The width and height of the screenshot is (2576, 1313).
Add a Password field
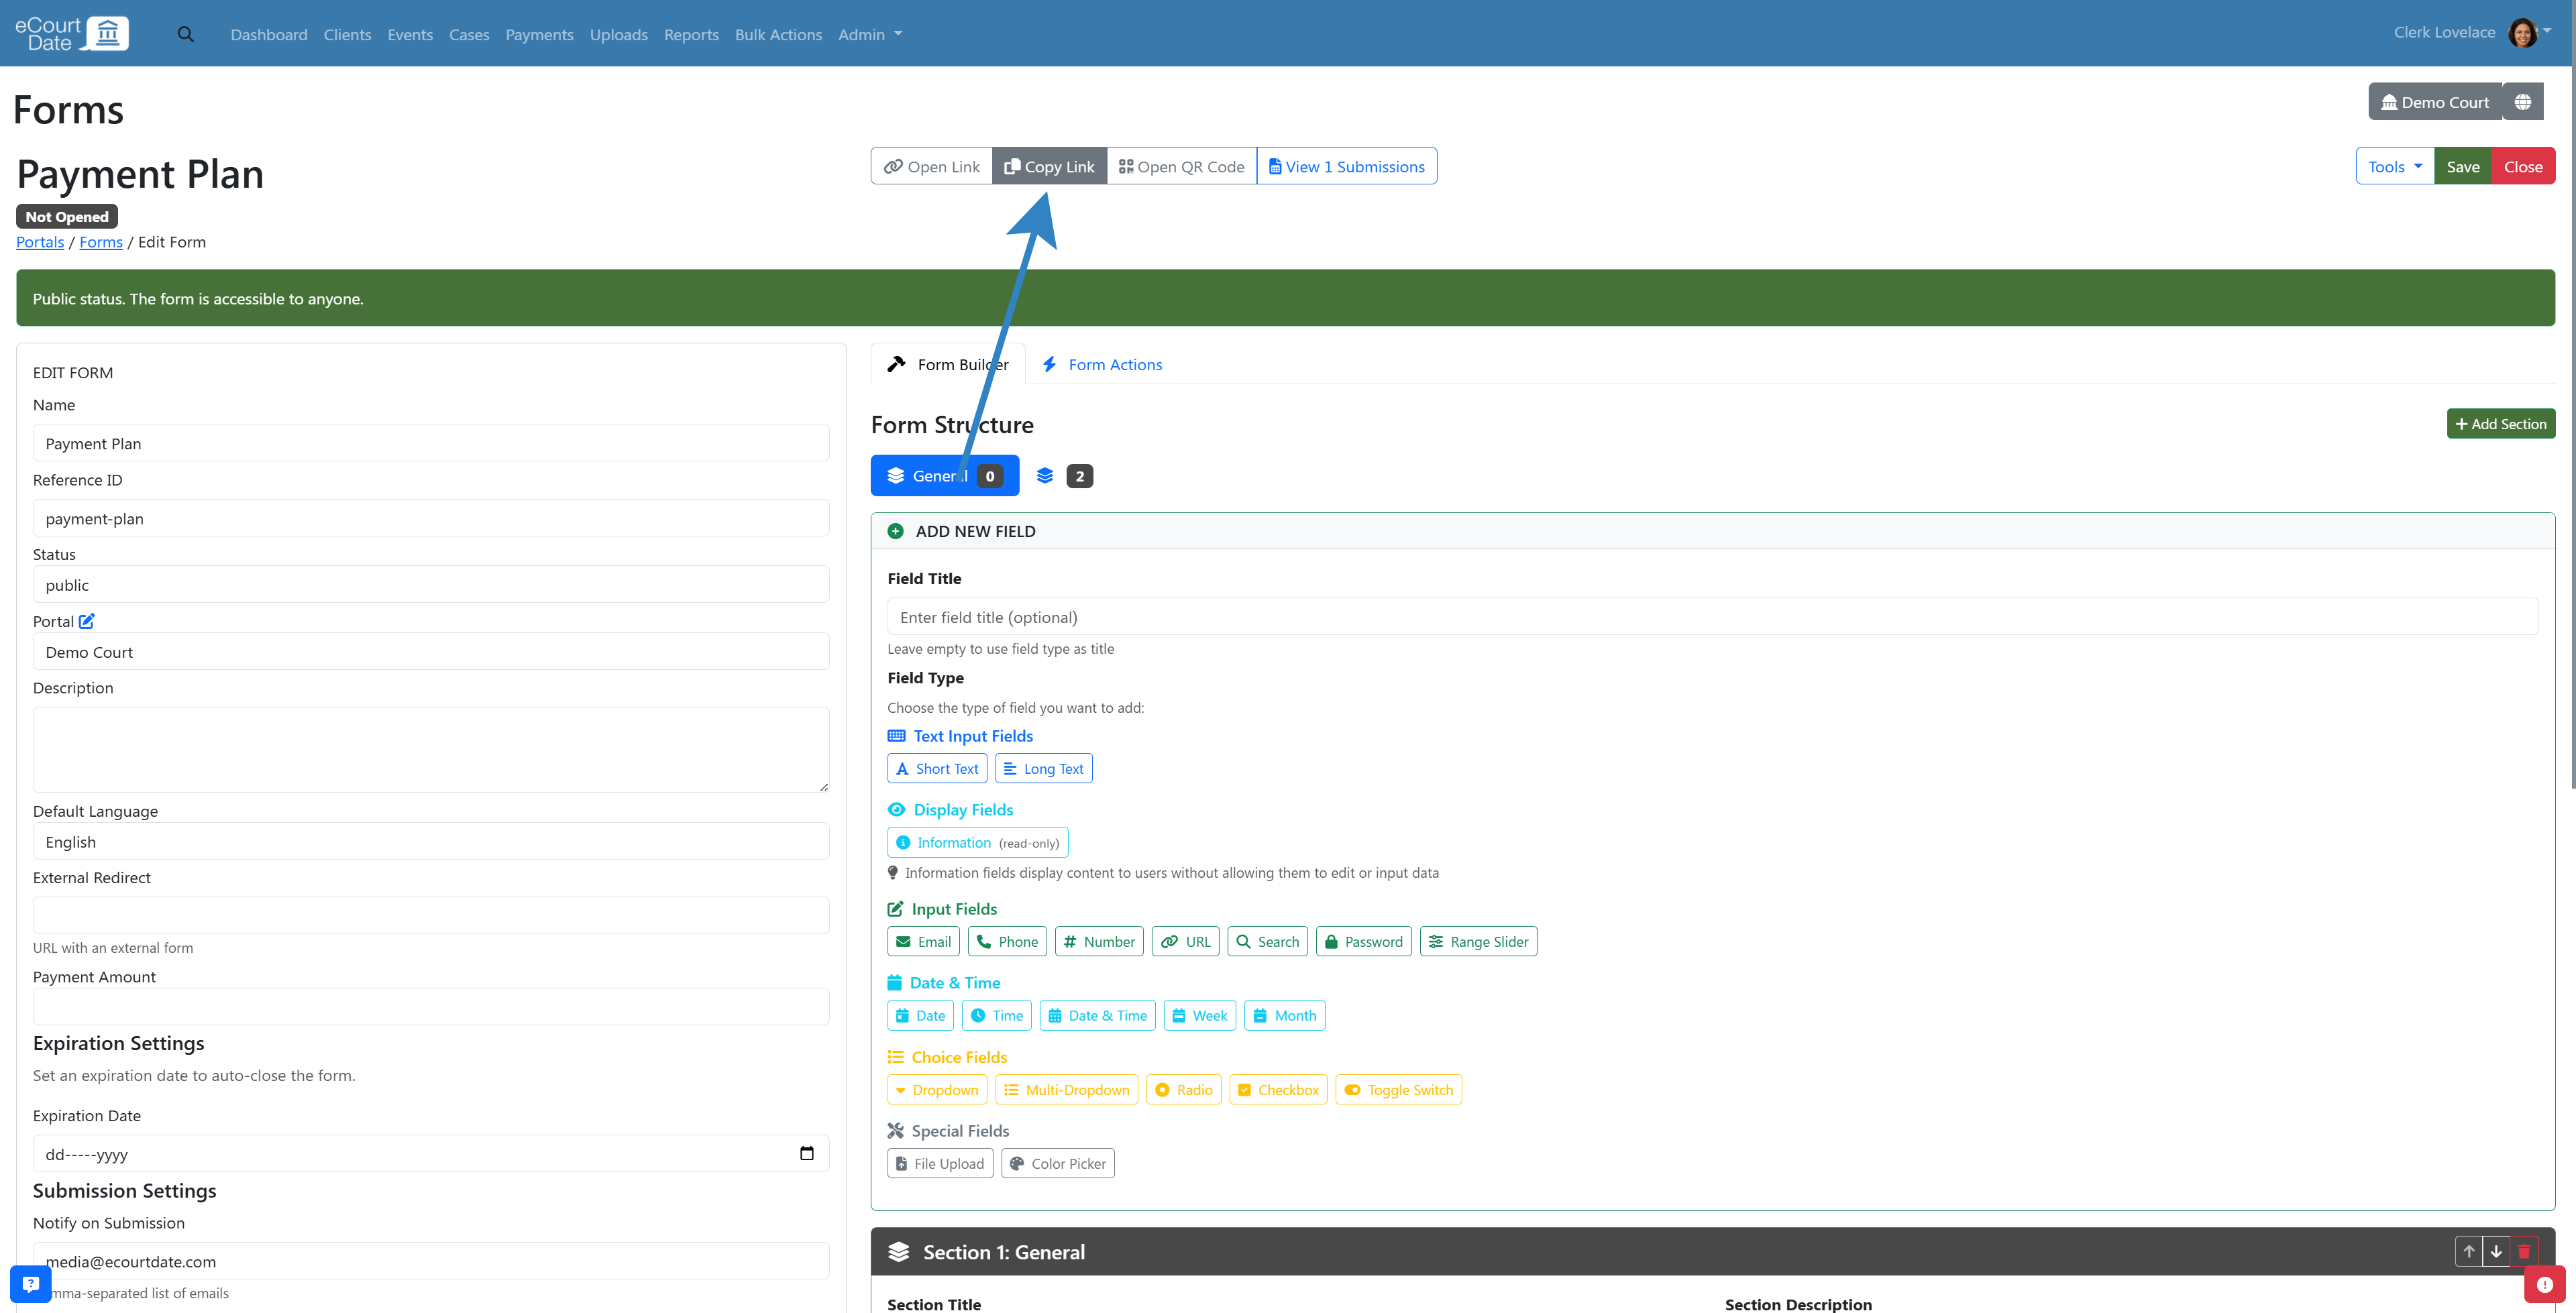pyautogui.click(x=1364, y=941)
